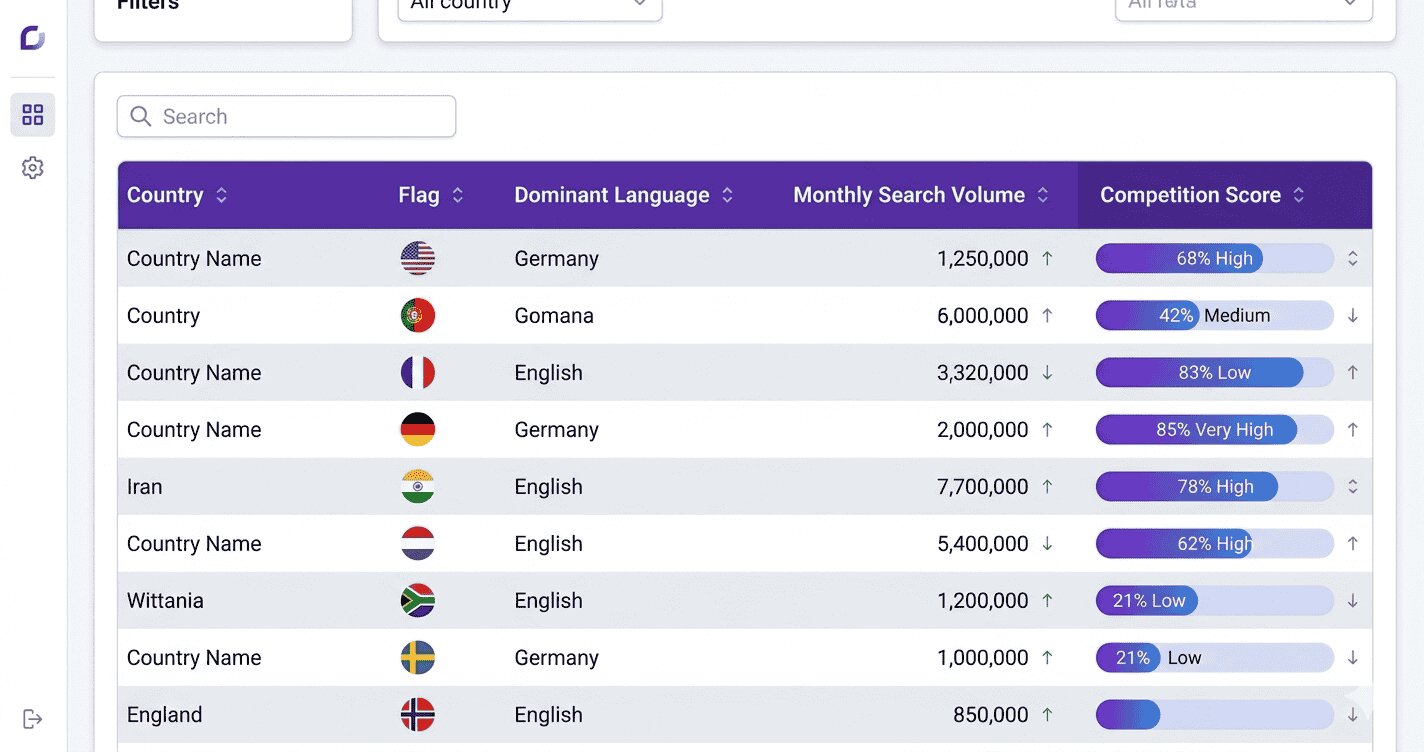Open Settings via the gear icon
Screen dimensions: 1424x752
[32, 167]
